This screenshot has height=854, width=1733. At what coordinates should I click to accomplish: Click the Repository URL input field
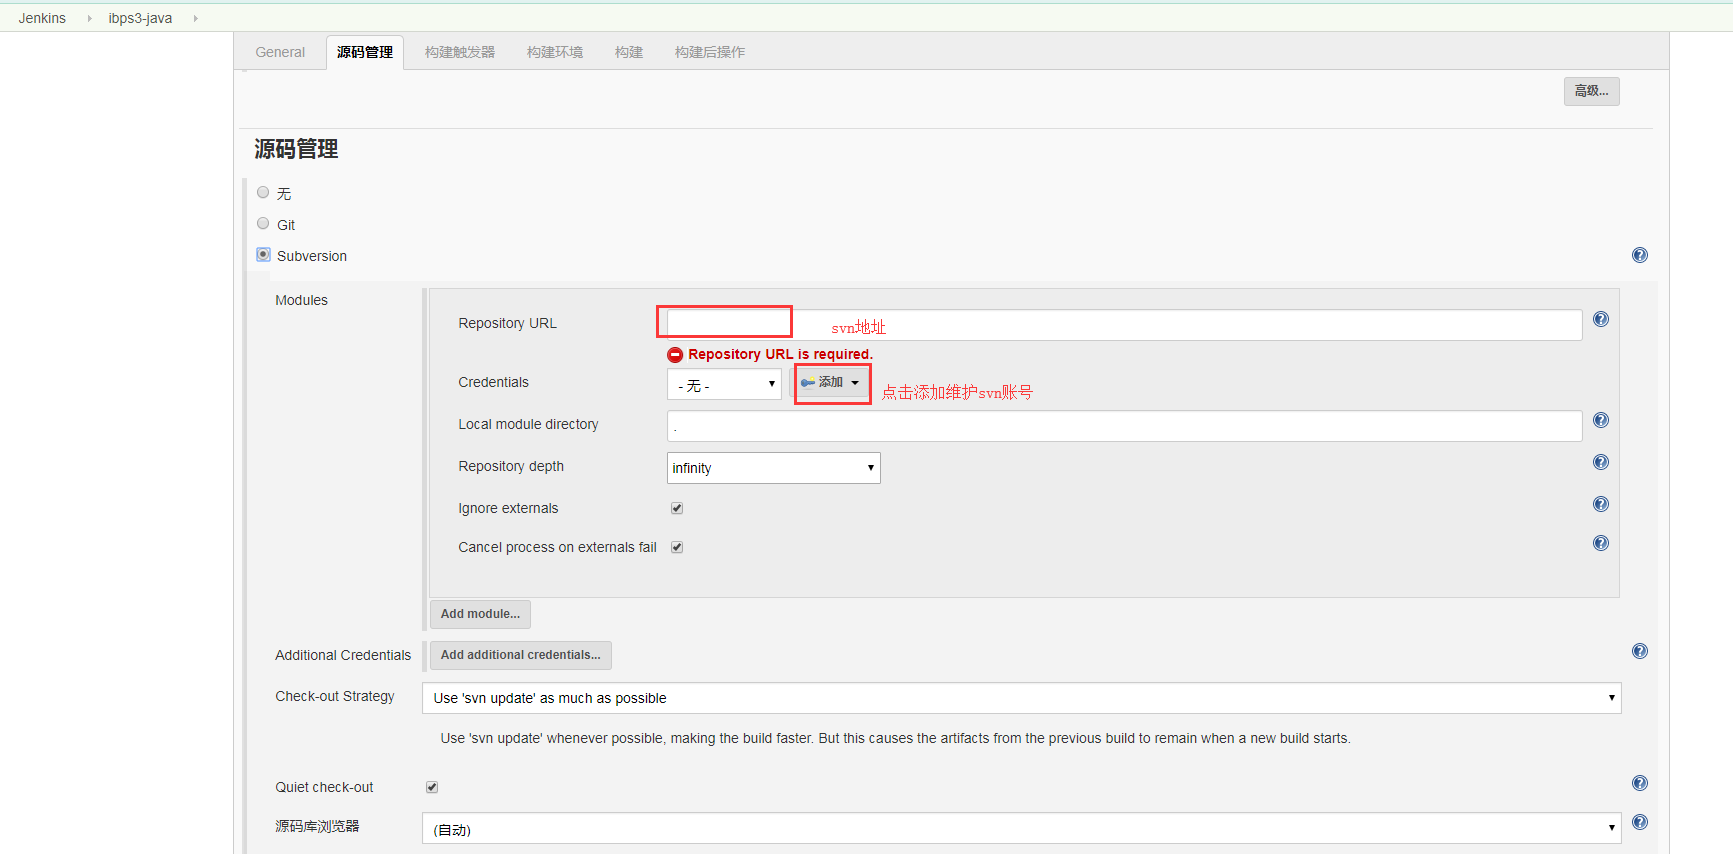tap(1120, 325)
